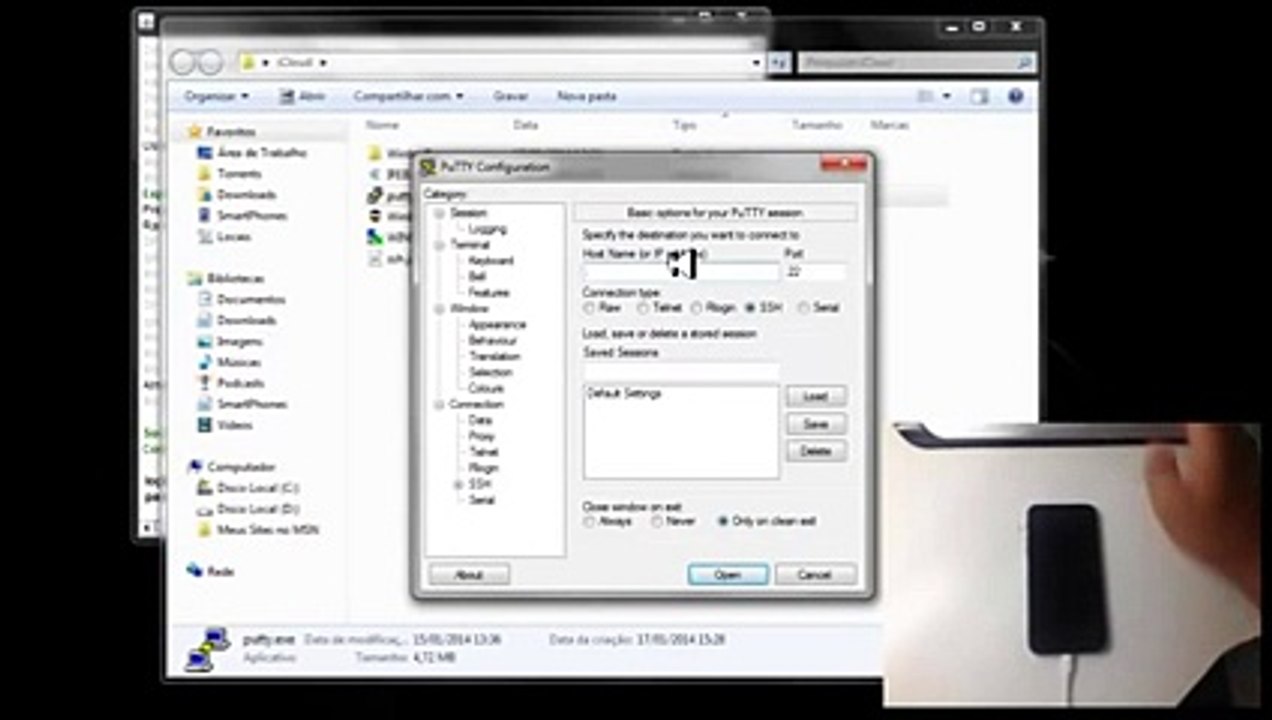Click the PuTTY icon in the dialog title bar

tap(429, 167)
